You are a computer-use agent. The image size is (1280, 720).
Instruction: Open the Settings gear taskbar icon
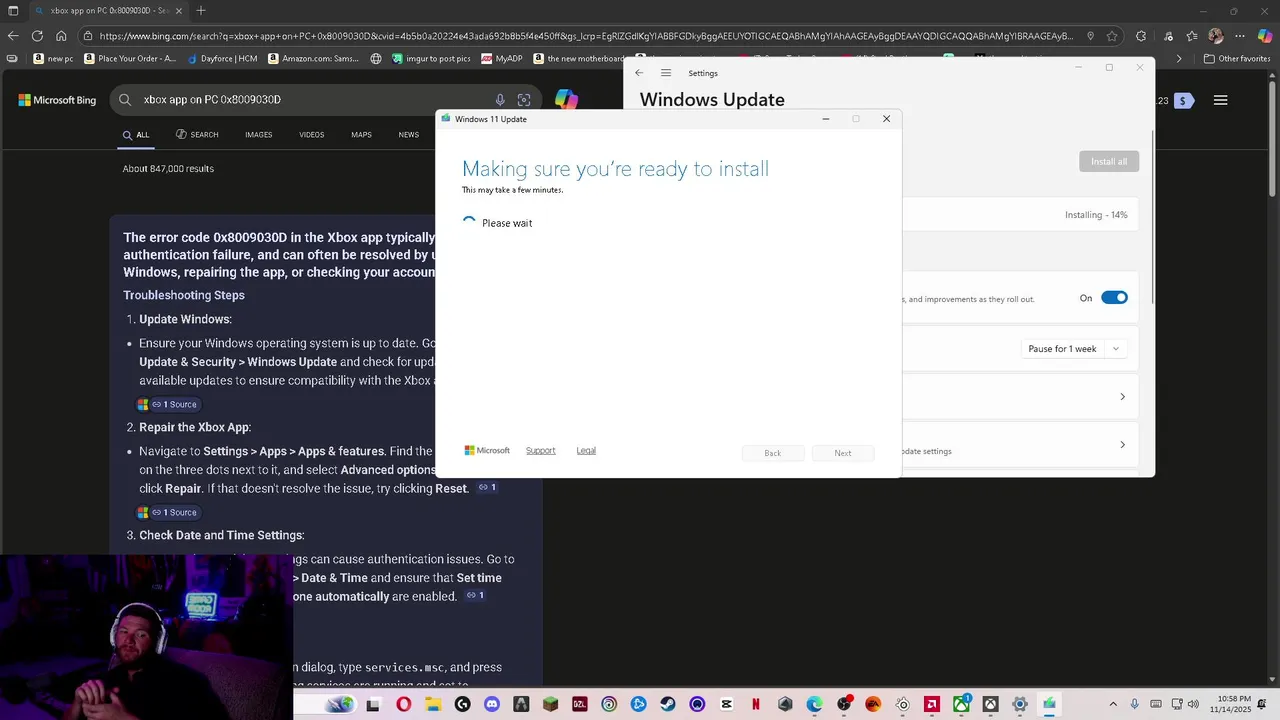tap(1020, 704)
